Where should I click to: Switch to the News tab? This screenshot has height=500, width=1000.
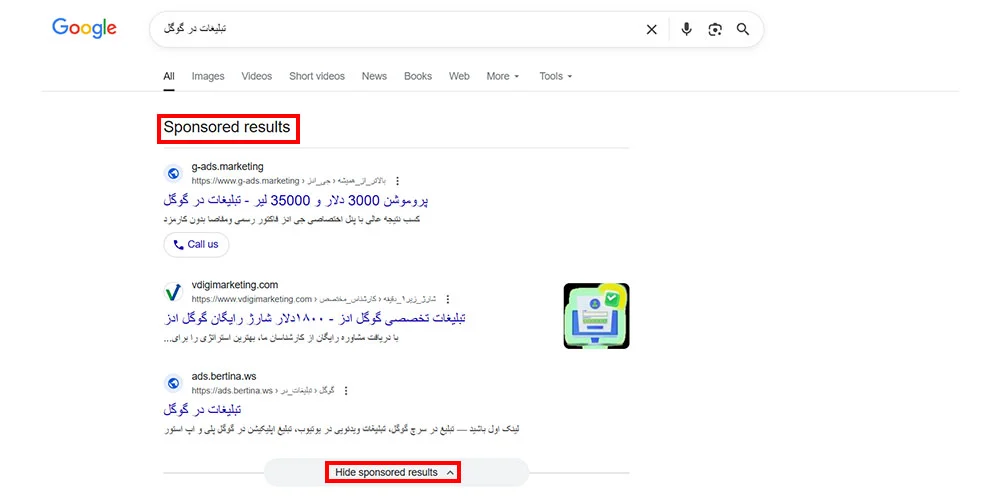pyautogui.click(x=374, y=77)
